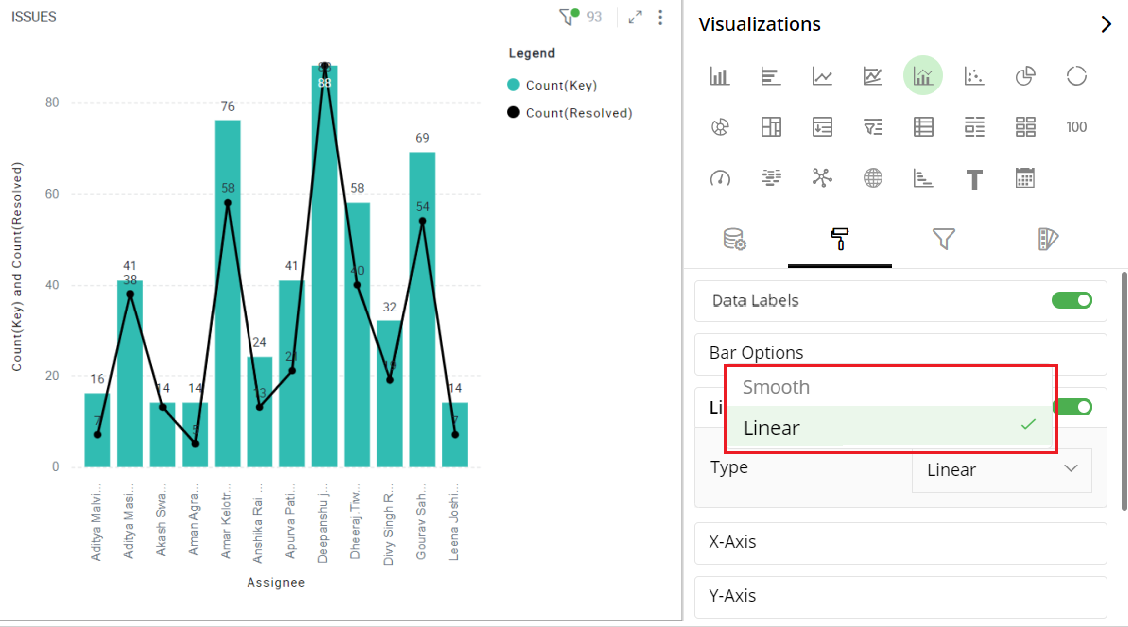Click the Dheeraj Tiw bar labeled 58
Viewport: 1128px width, 627px height.
(x=358, y=334)
